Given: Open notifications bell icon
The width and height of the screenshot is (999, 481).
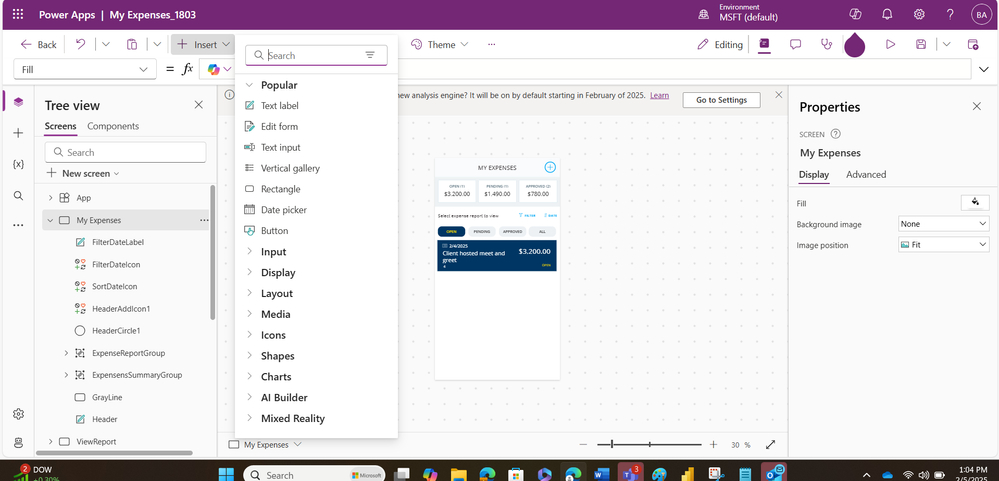Looking at the screenshot, I should pos(887,14).
